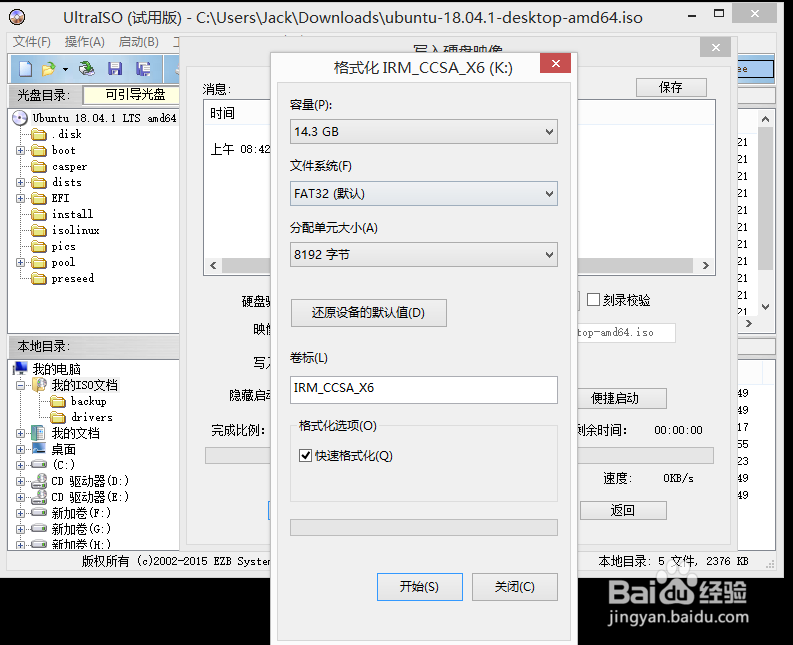Screen dimensions: 793x645
Task: Click the Open CD/DVD toolbar icon
Action: [86, 69]
